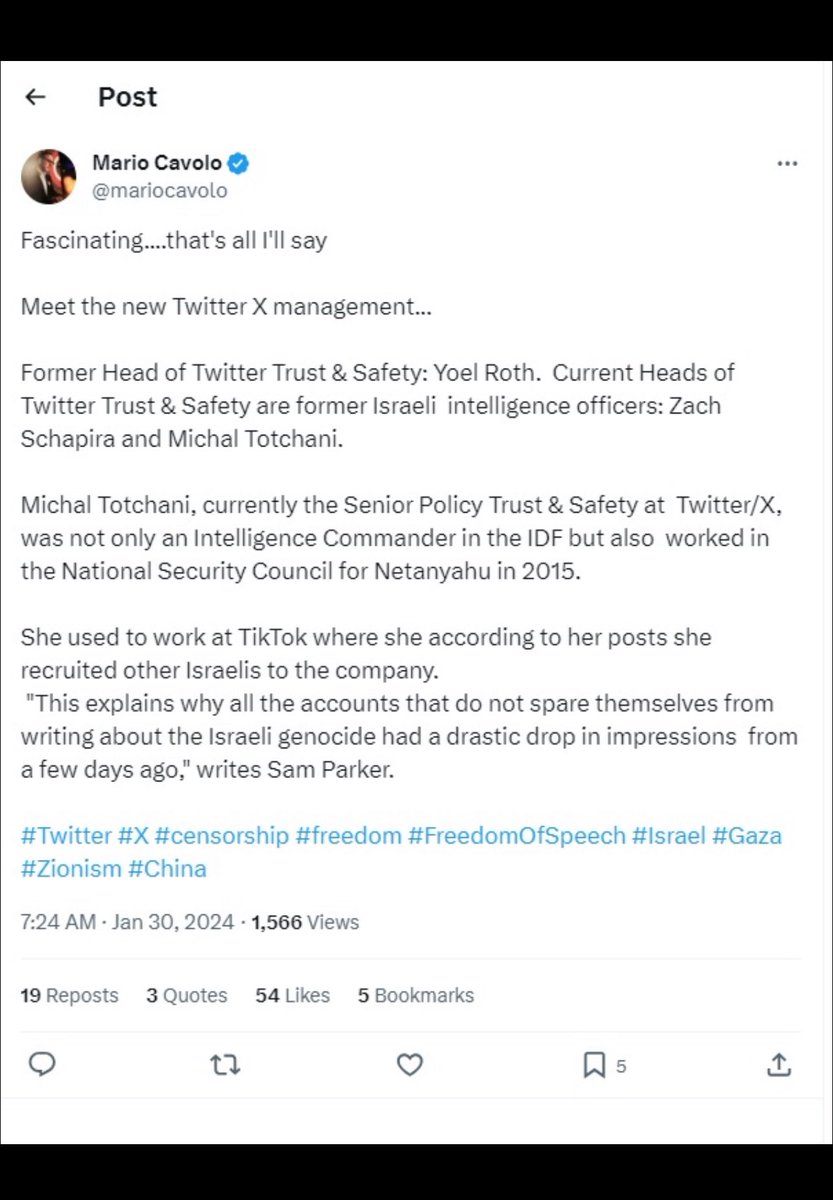Toggle the bookmark icon
This screenshot has width=833, height=1200.
(x=594, y=1065)
